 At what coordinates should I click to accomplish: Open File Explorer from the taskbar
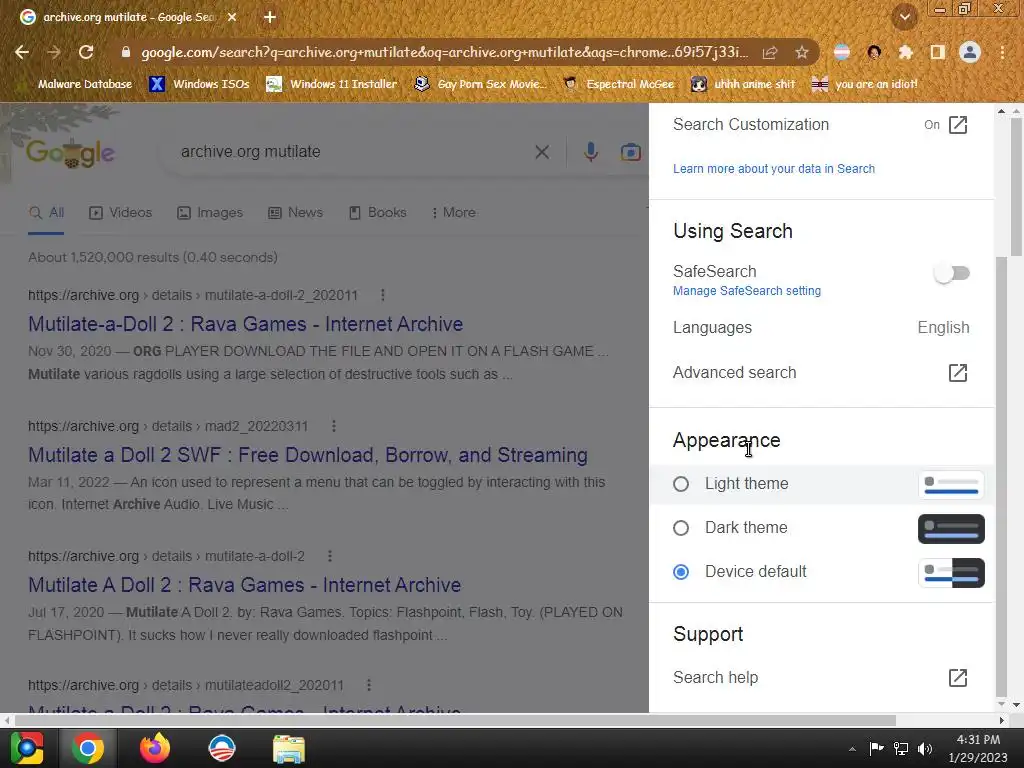tap(289, 748)
